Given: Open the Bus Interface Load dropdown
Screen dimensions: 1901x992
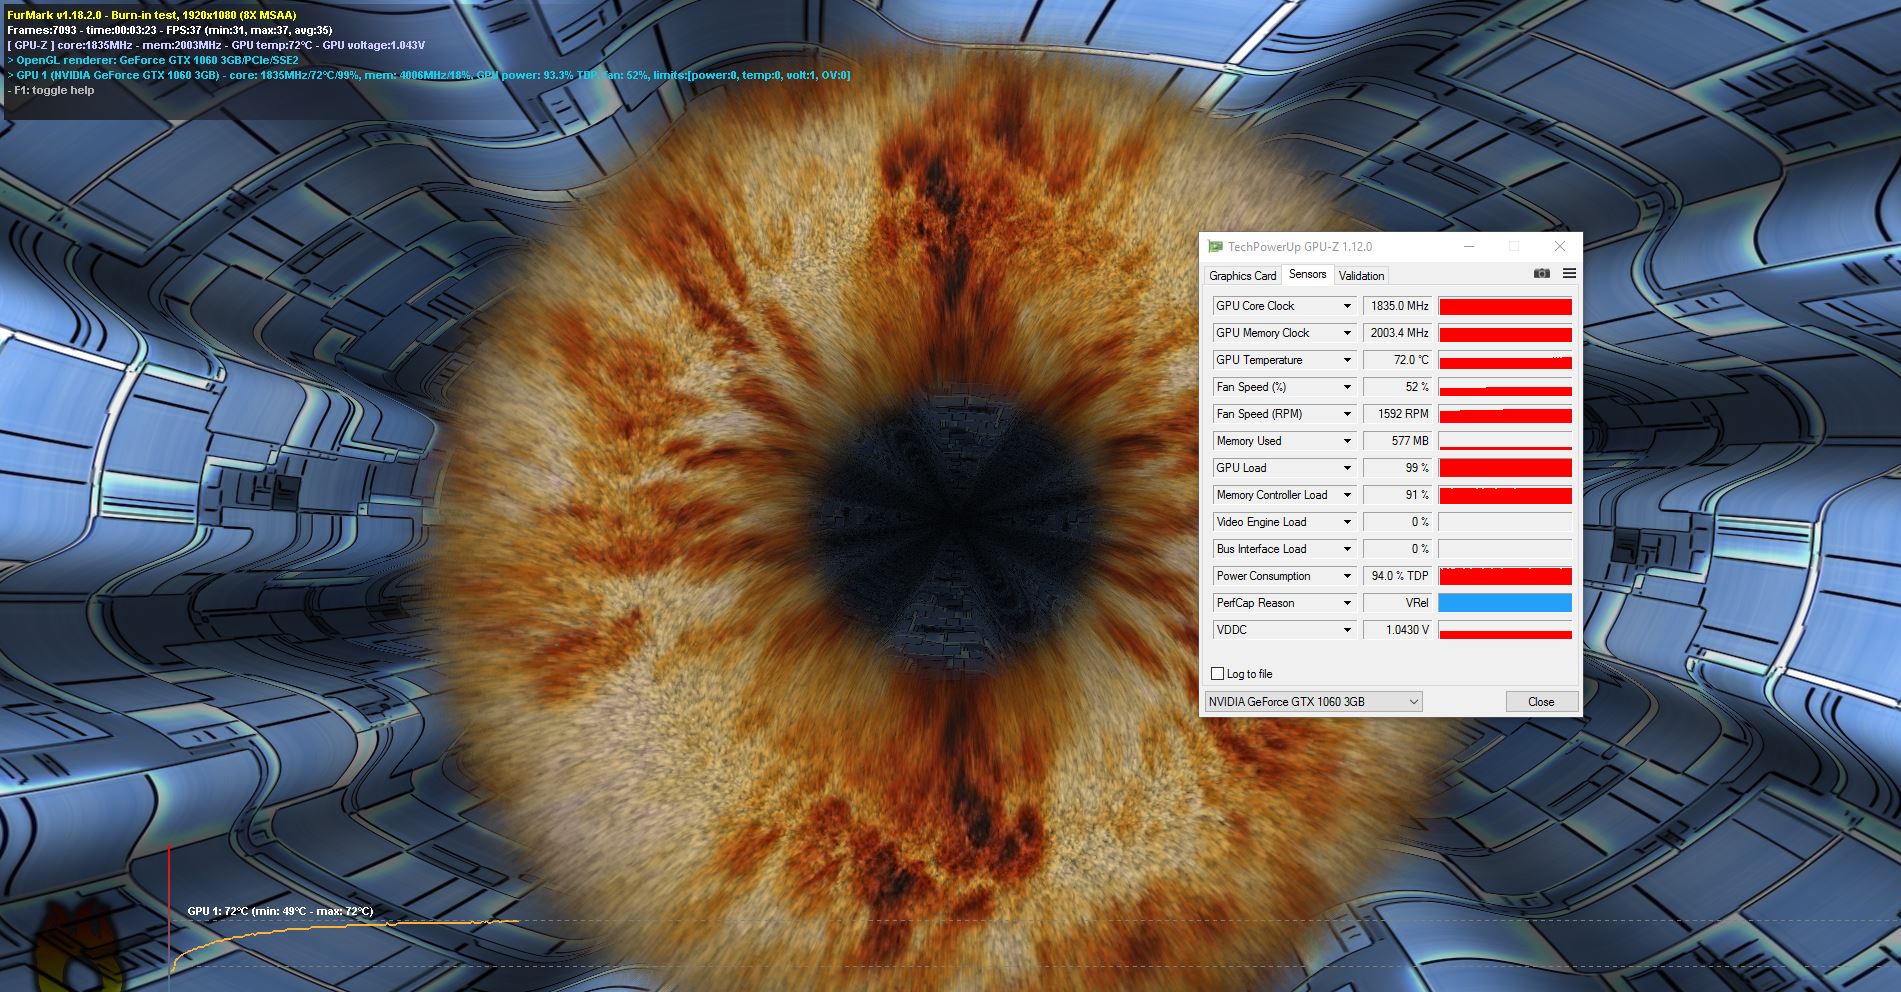Looking at the screenshot, I should pos(1347,549).
